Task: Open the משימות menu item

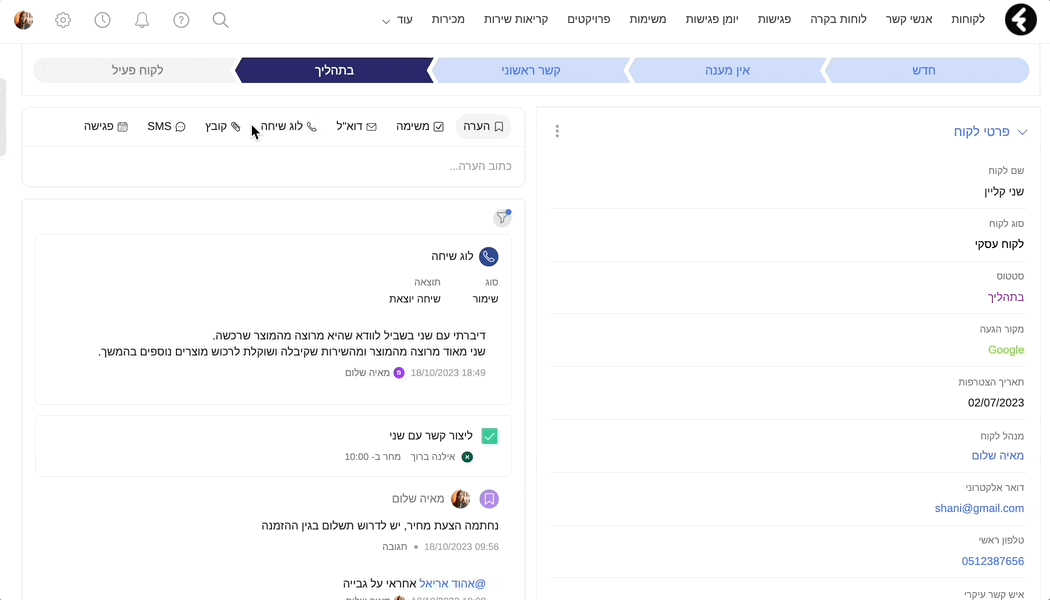Action: click(x=648, y=19)
